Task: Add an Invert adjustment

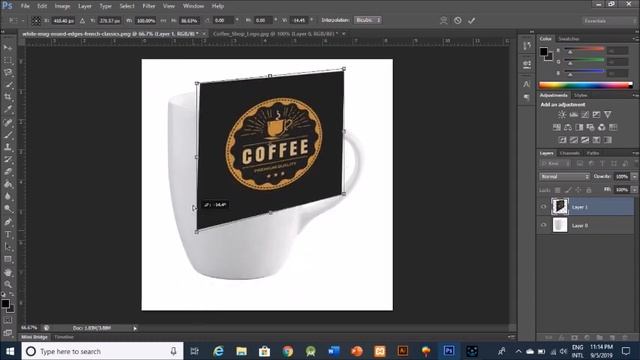Action: [x=562, y=140]
